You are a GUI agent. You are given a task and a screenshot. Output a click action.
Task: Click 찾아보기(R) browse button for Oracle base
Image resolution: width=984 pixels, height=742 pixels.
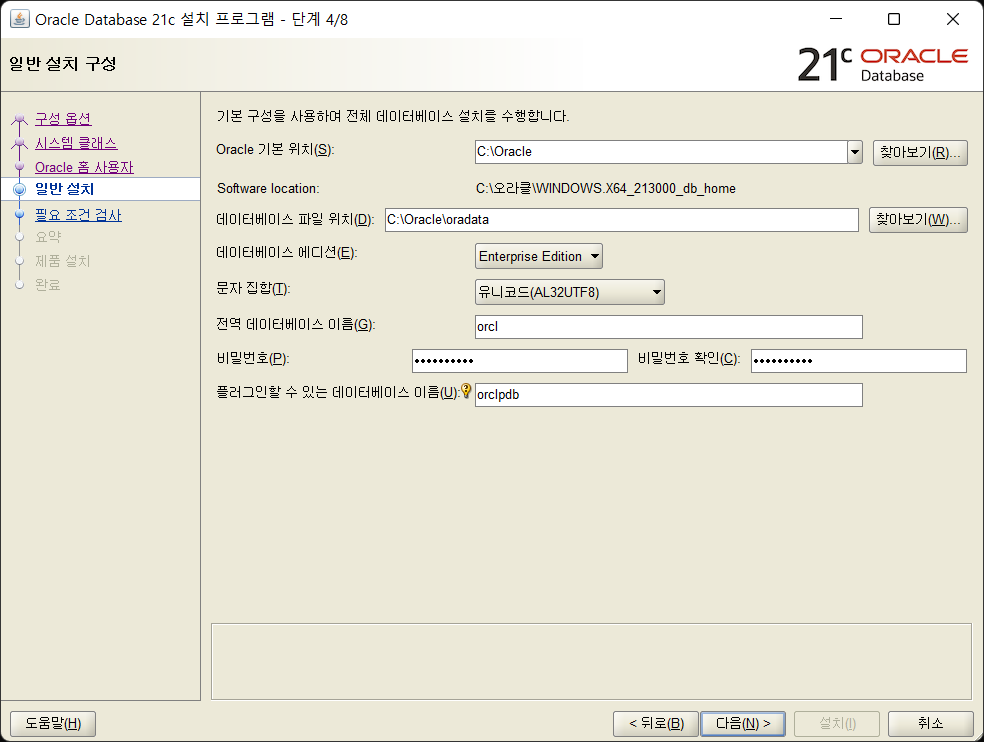point(920,153)
